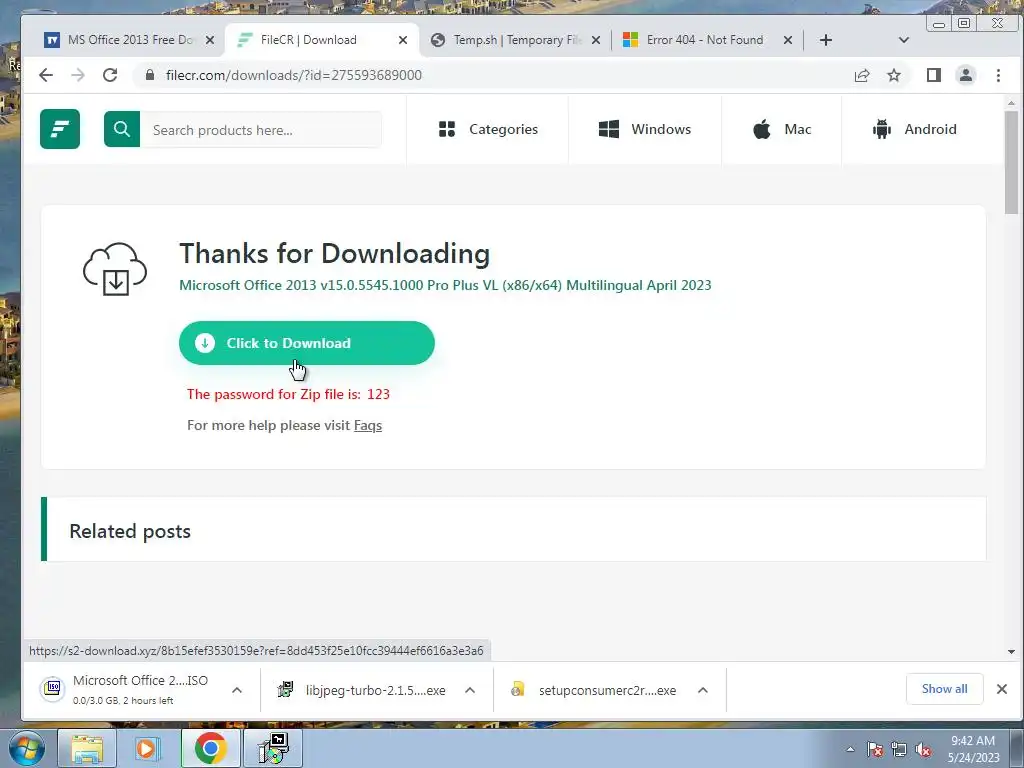
Task: Click the cloud download illustration icon
Action: click(115, 268)
